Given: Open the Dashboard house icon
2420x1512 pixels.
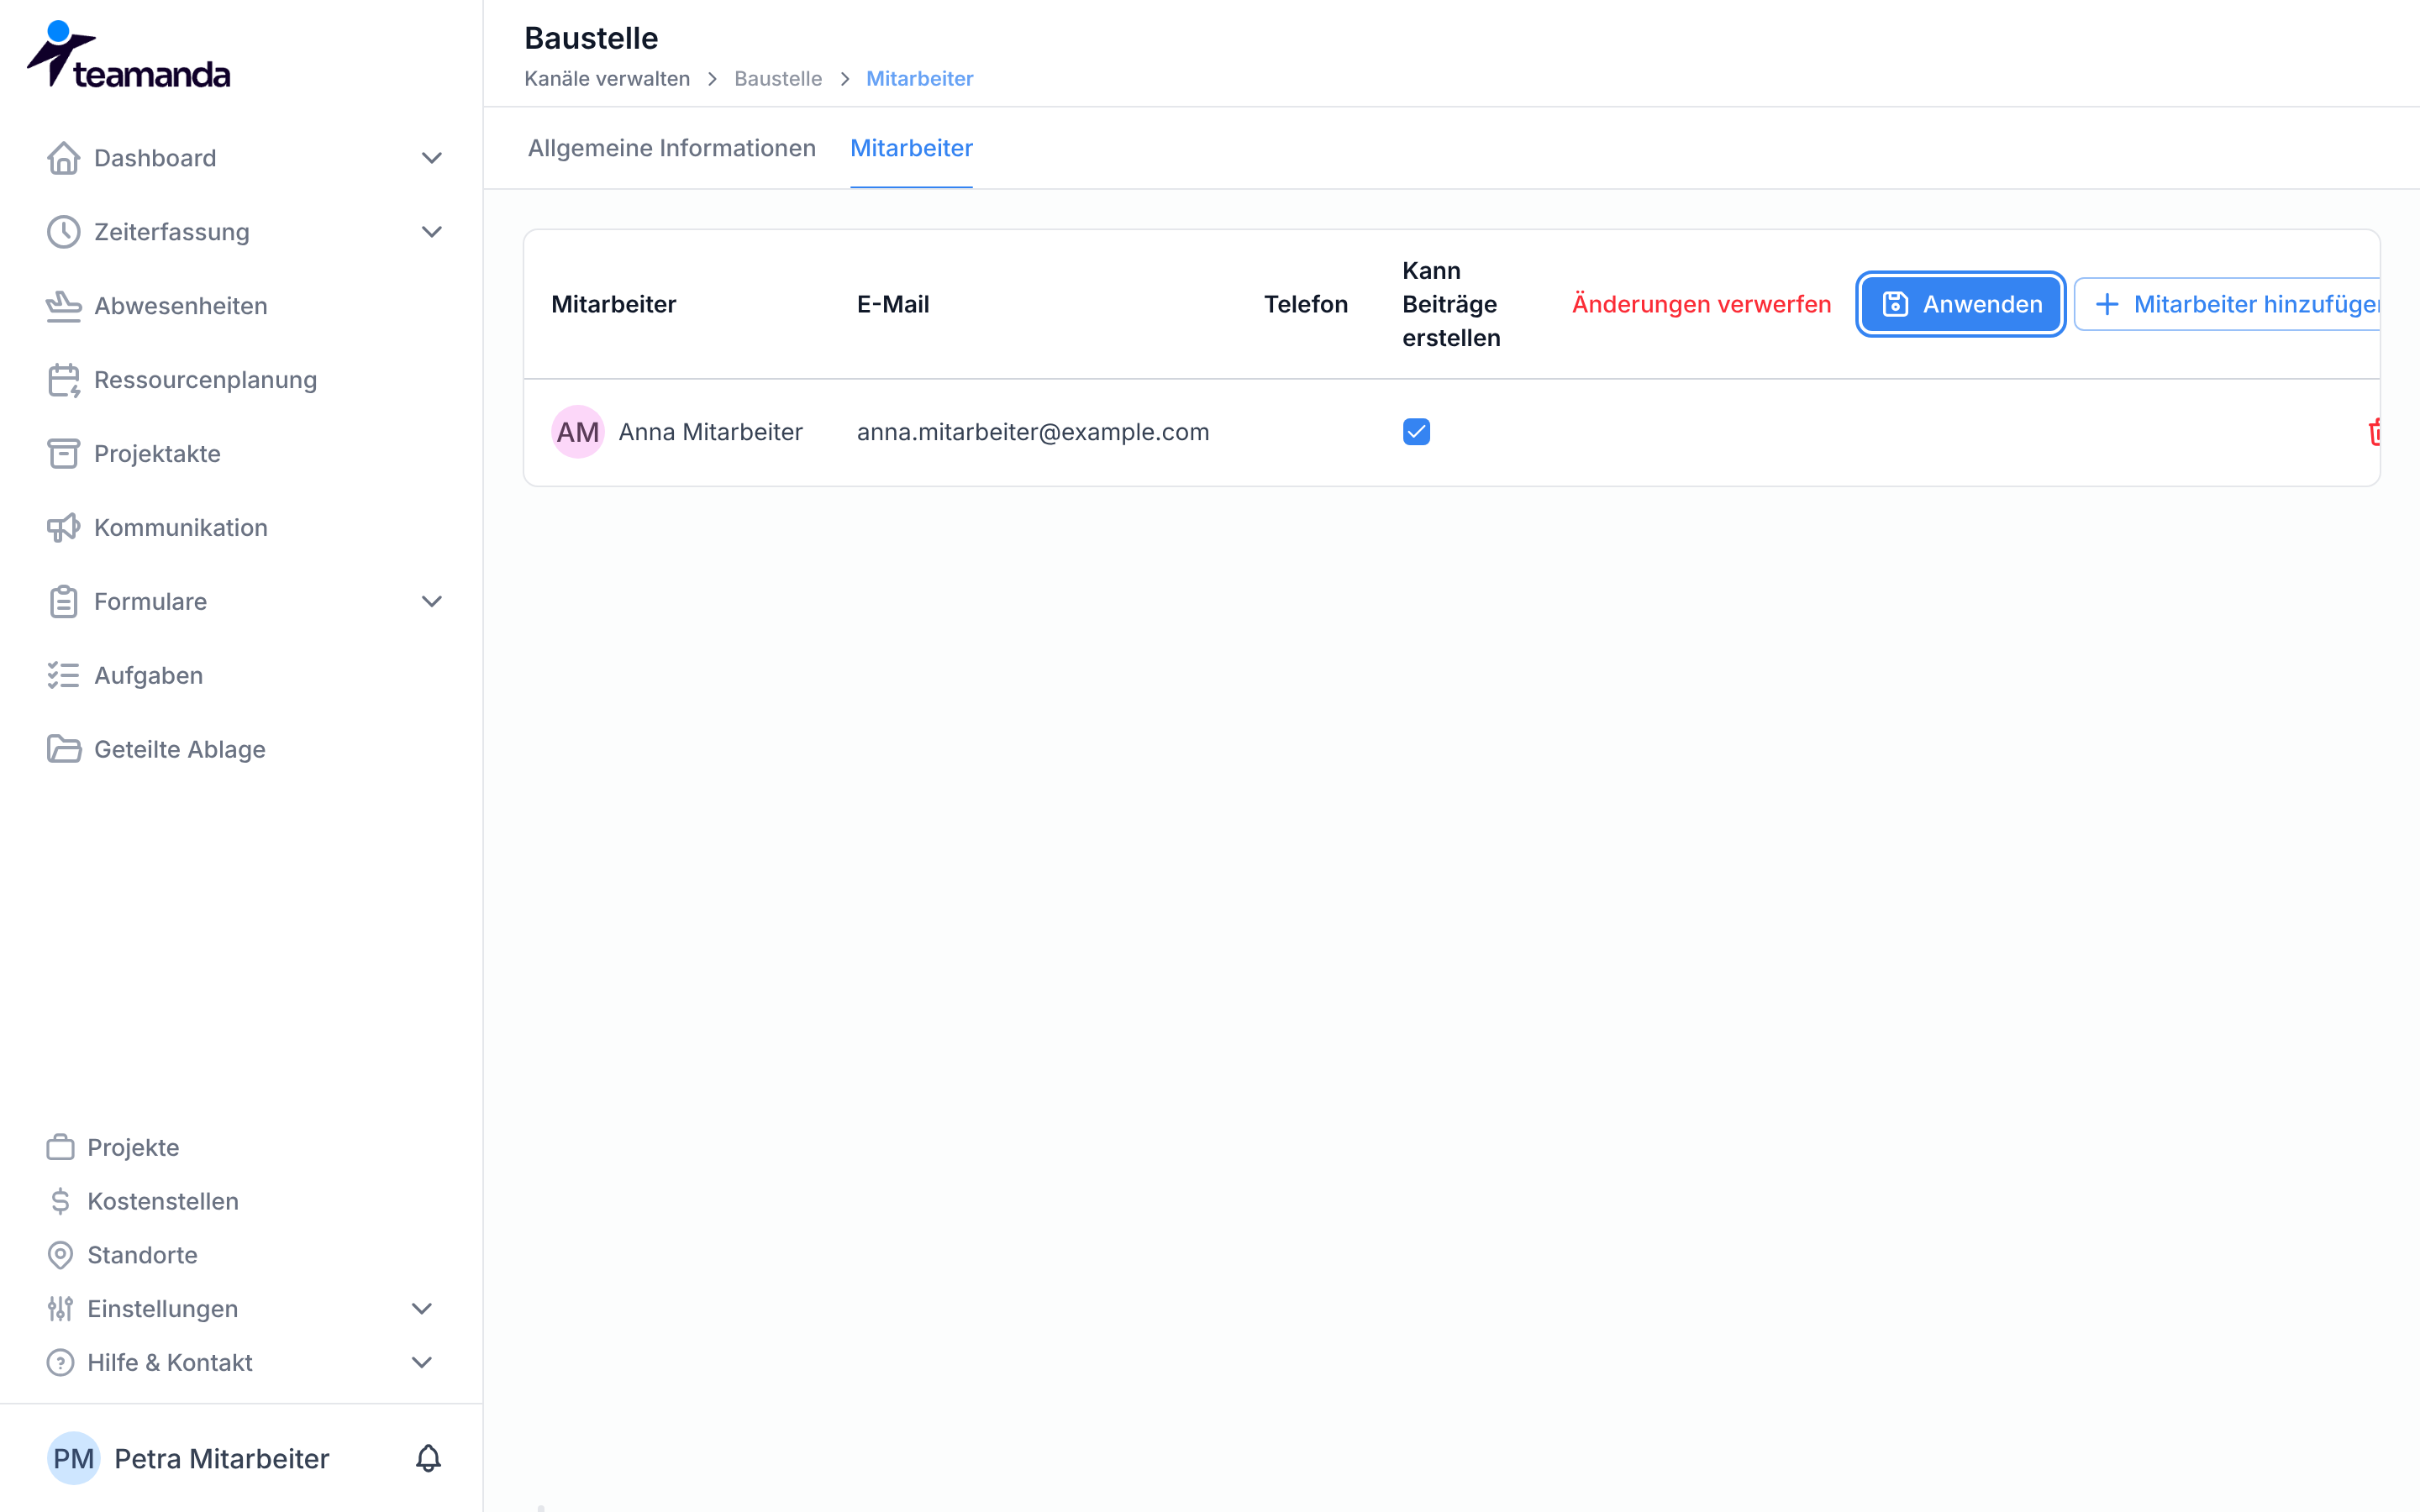Looking at the screenshot, I should (x=64, y=158).
